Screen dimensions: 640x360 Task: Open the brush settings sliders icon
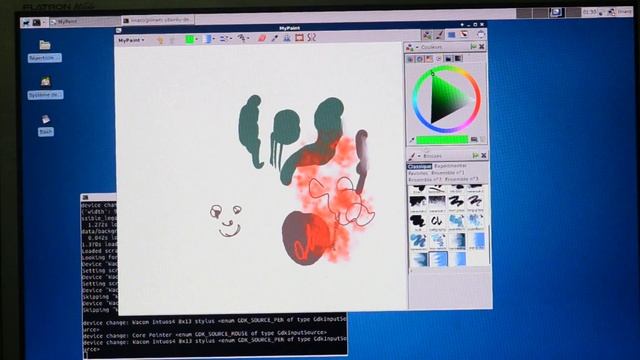[x=224, y=39]
